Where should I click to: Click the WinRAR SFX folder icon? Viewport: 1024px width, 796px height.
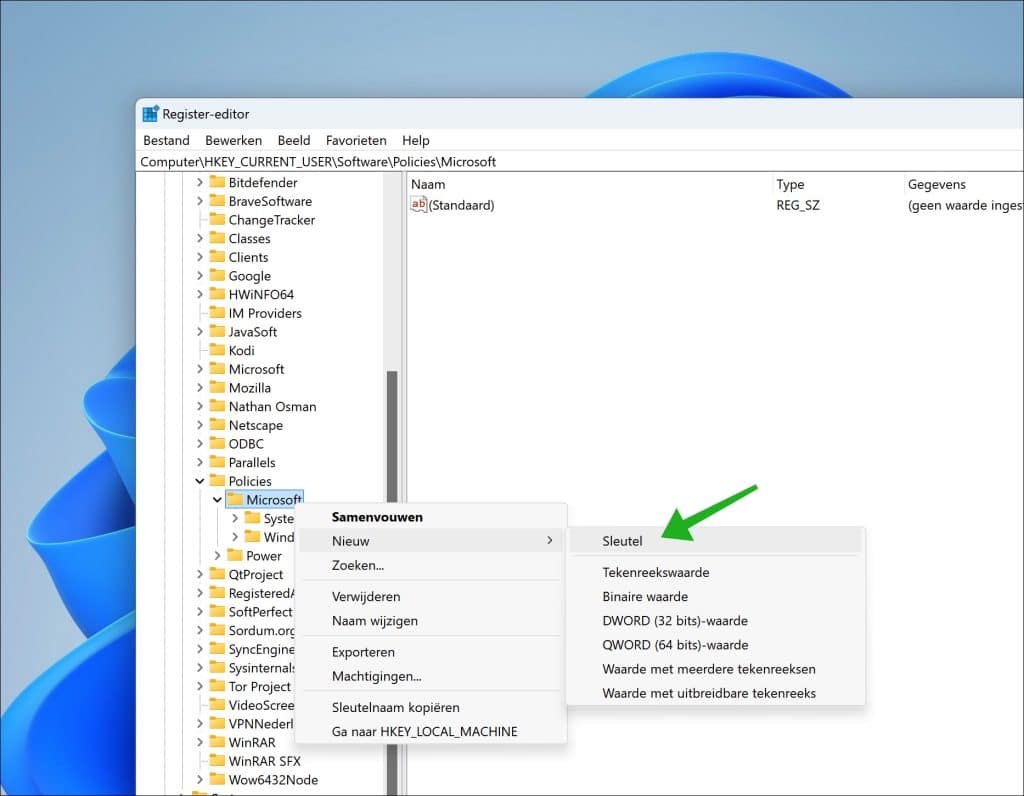(217, 760)
